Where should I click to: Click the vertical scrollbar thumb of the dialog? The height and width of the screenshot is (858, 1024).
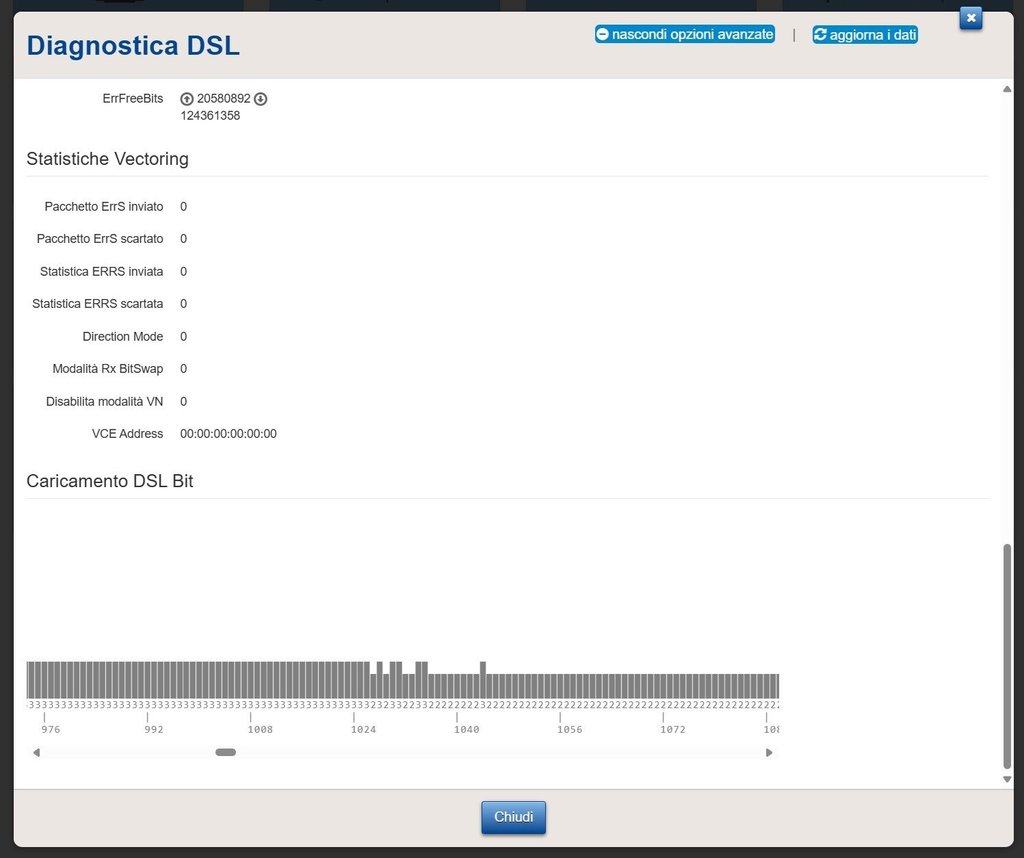1007,655
